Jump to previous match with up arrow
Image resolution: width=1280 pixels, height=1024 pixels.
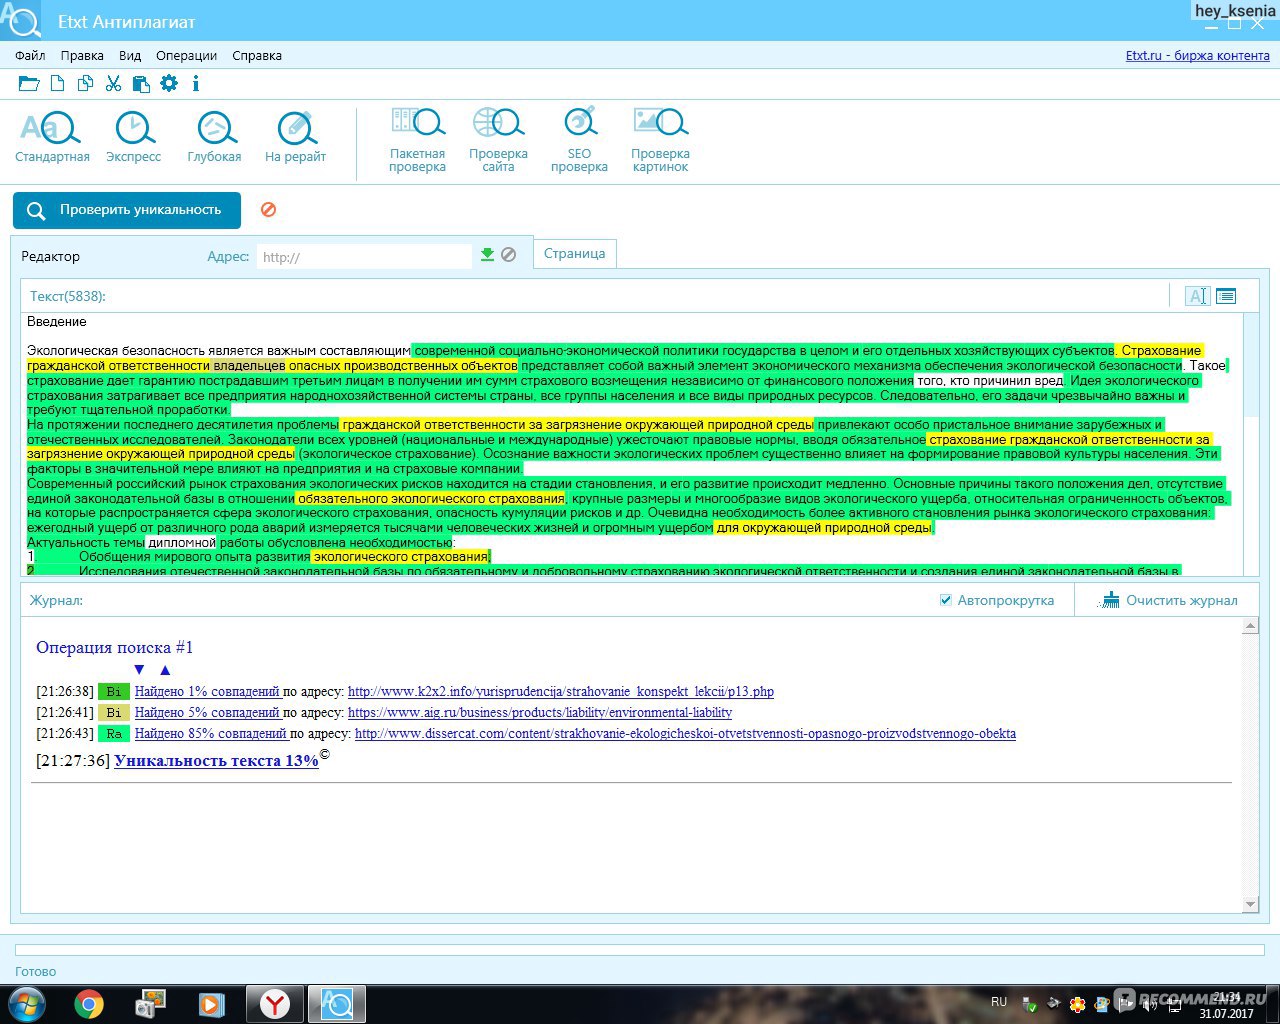click(x=165, y=670)
